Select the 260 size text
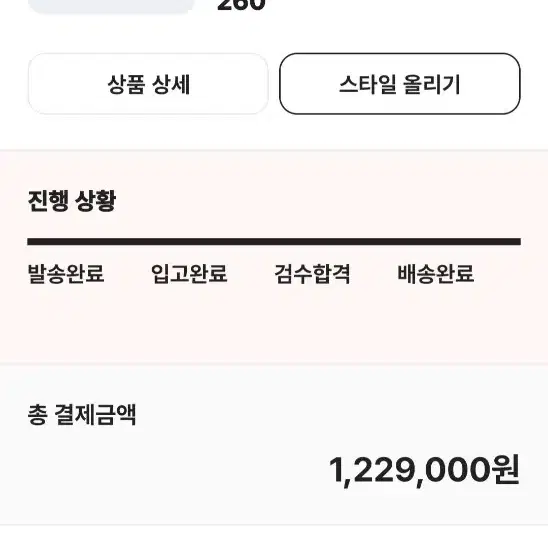 (241, 5)
